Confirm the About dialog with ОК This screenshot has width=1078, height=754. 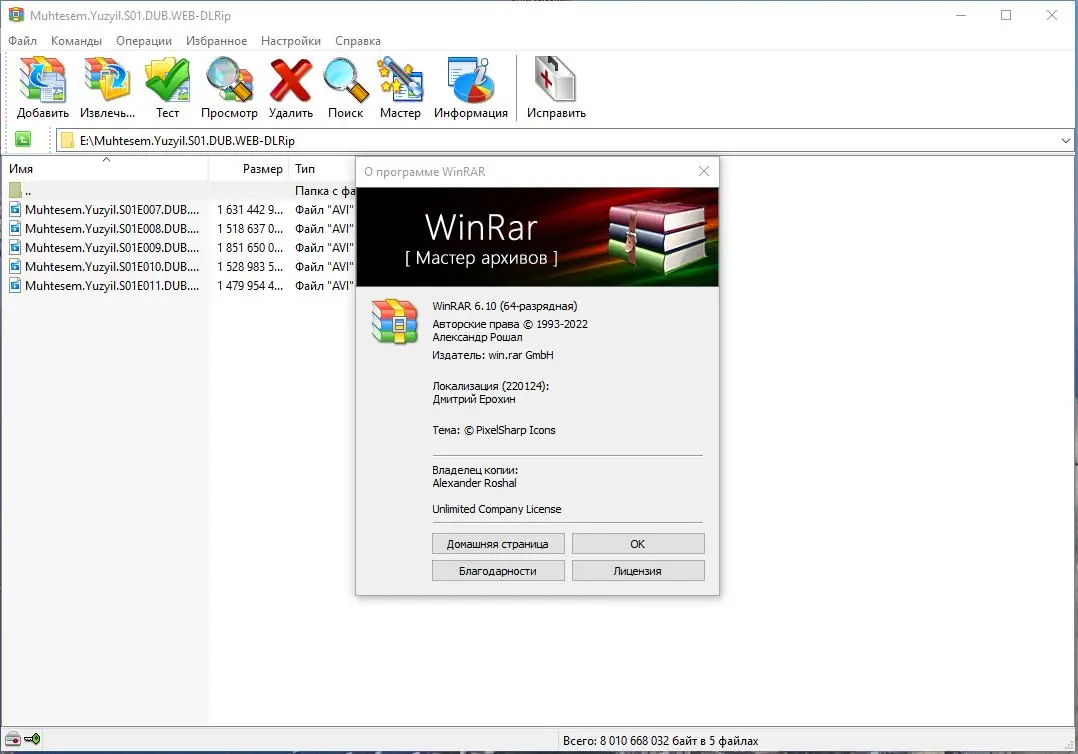tap(638, 543)
